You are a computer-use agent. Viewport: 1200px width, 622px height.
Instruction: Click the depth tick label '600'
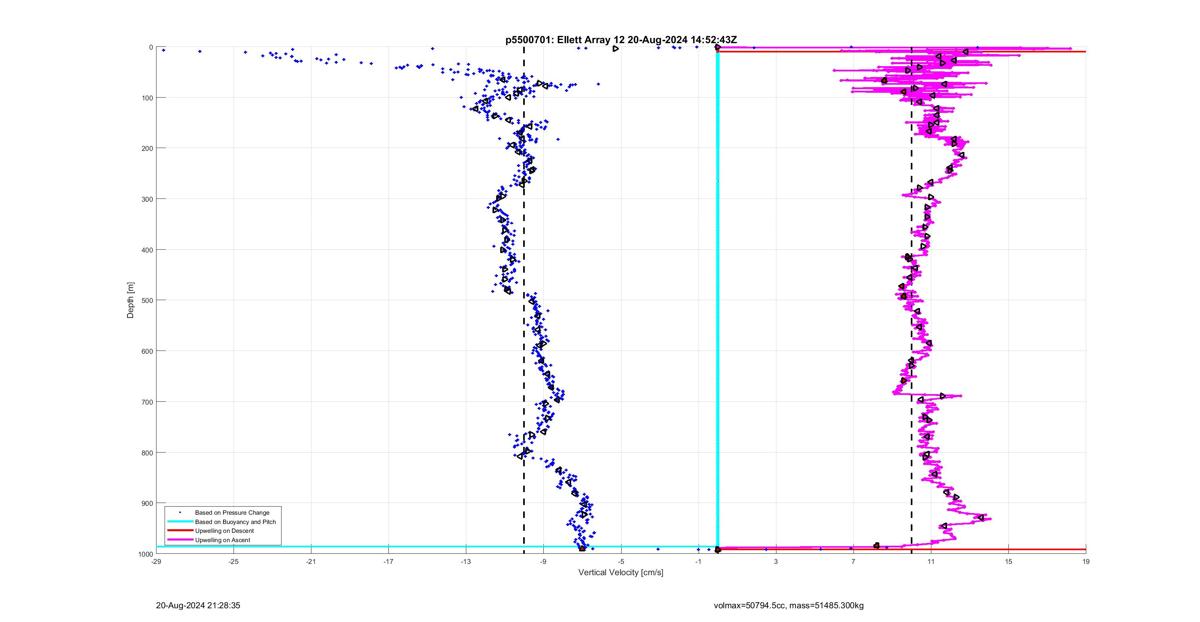point(146,351)
